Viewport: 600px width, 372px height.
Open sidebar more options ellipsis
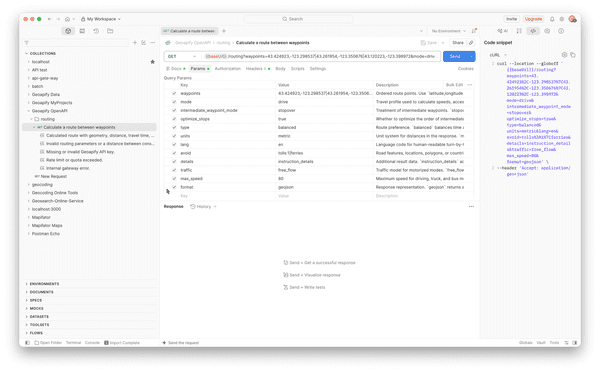tap(153, 43)
